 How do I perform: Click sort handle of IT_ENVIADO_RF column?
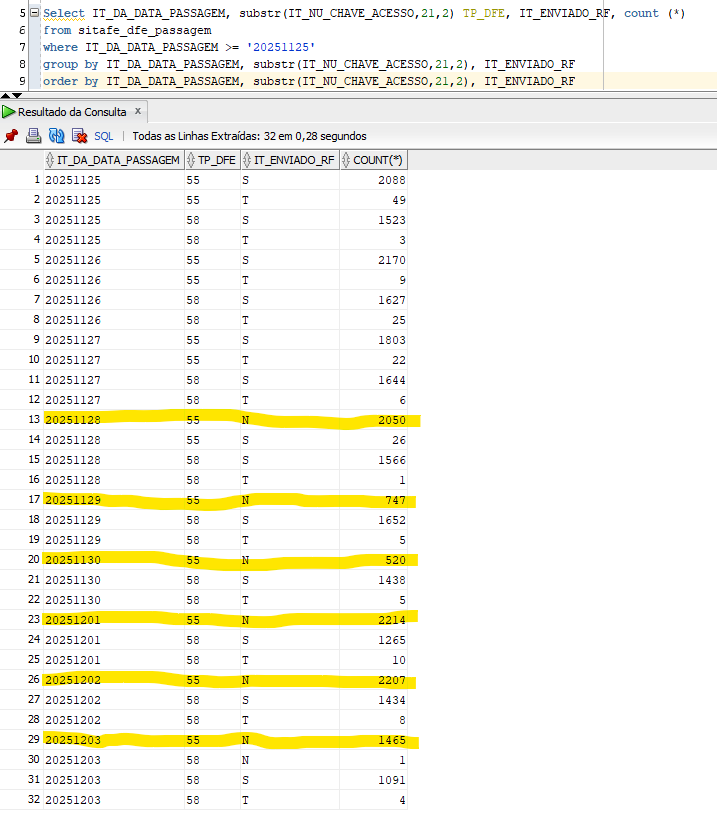click(246, 160)
